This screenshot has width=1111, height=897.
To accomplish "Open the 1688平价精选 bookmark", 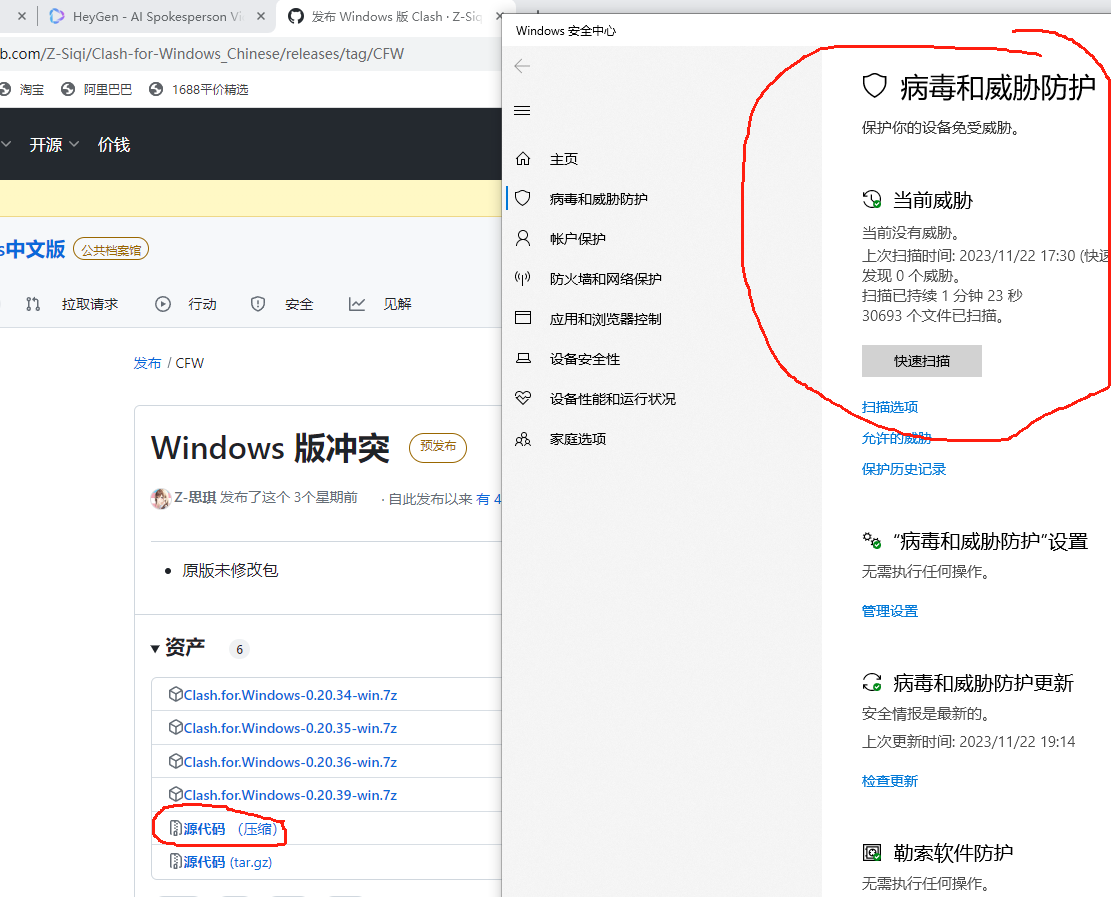I will (x=199, y=89).
